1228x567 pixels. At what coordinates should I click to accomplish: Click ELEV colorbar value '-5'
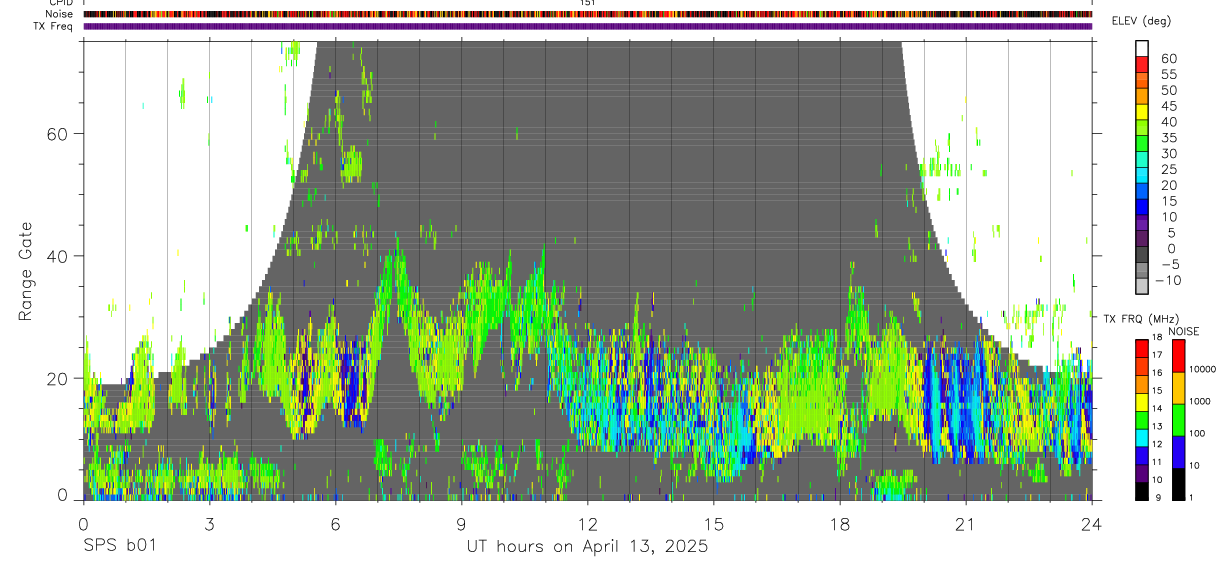coord(1169,264)
